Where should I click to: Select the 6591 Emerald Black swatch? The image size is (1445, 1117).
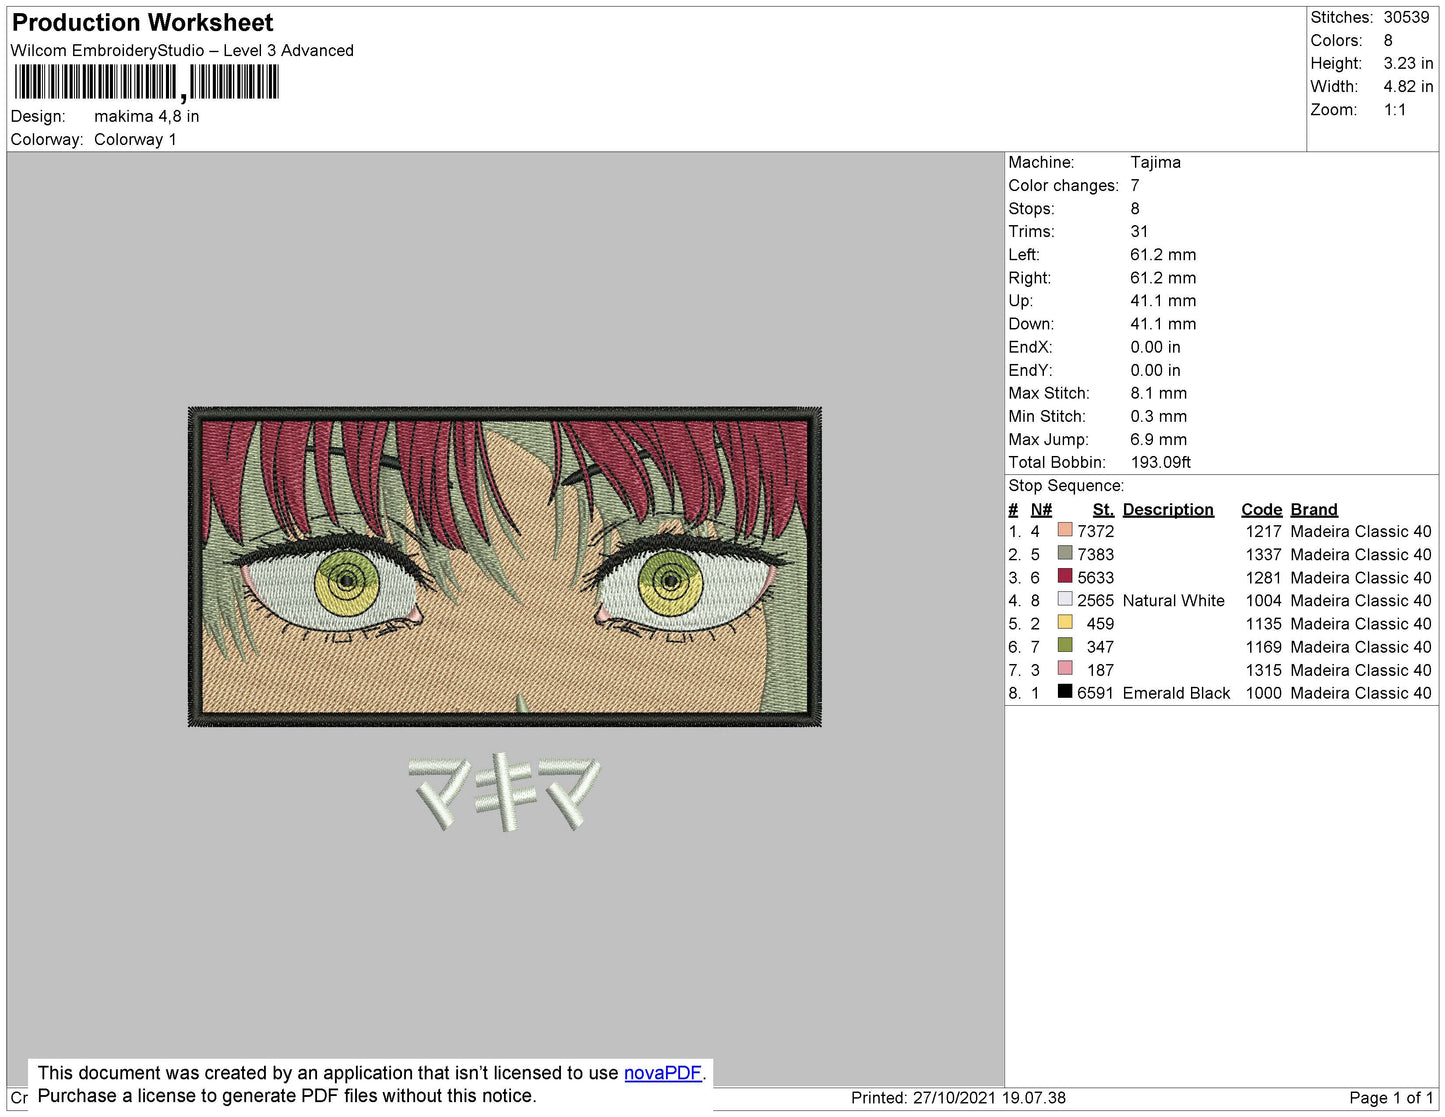tap(1065, 691)
